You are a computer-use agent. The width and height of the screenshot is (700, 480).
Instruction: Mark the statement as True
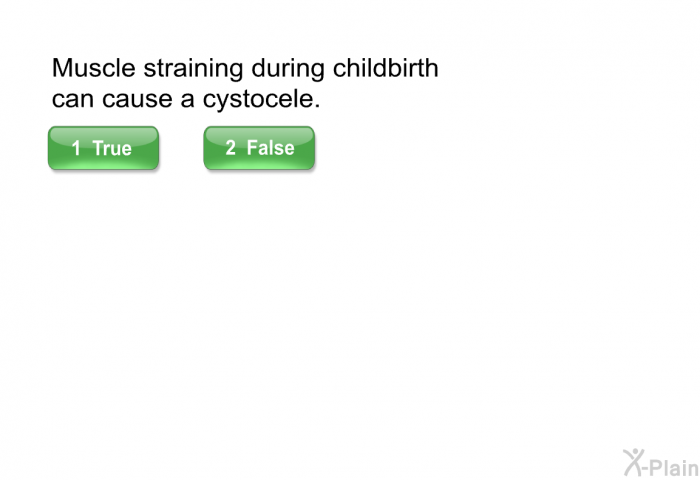pos(103,148)
